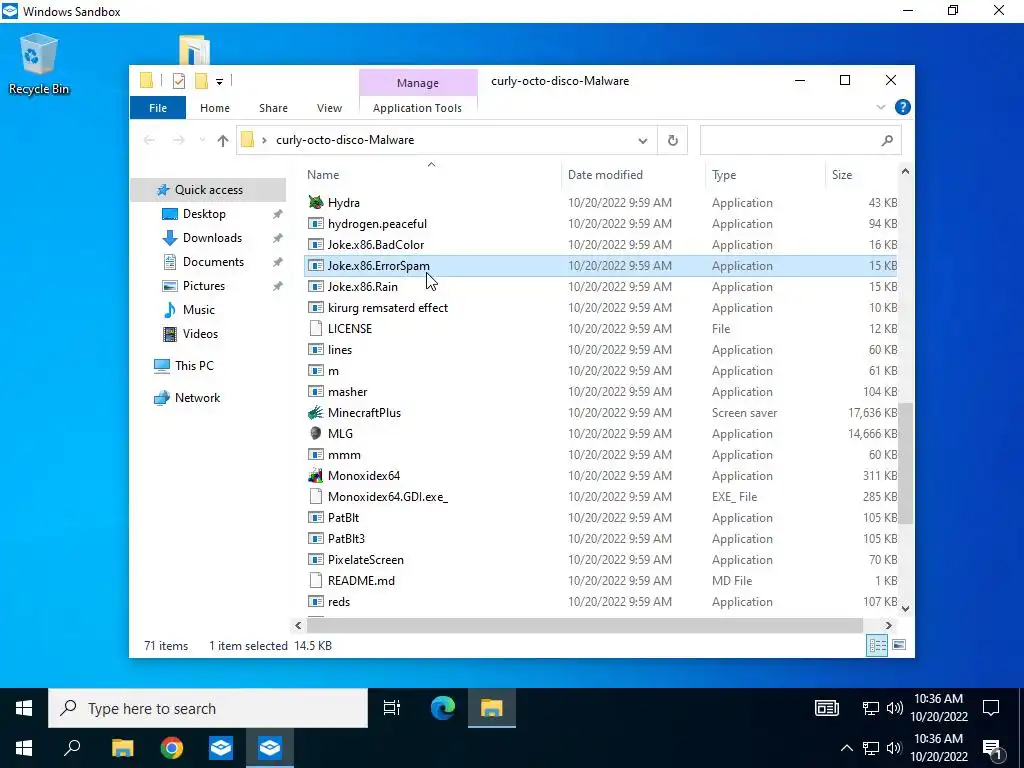Open the View ribbon tab

[329, 108]
